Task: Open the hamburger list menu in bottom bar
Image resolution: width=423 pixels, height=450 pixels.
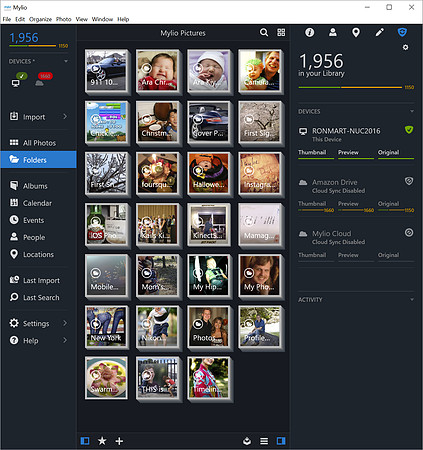Action: (x=264, y=441)
